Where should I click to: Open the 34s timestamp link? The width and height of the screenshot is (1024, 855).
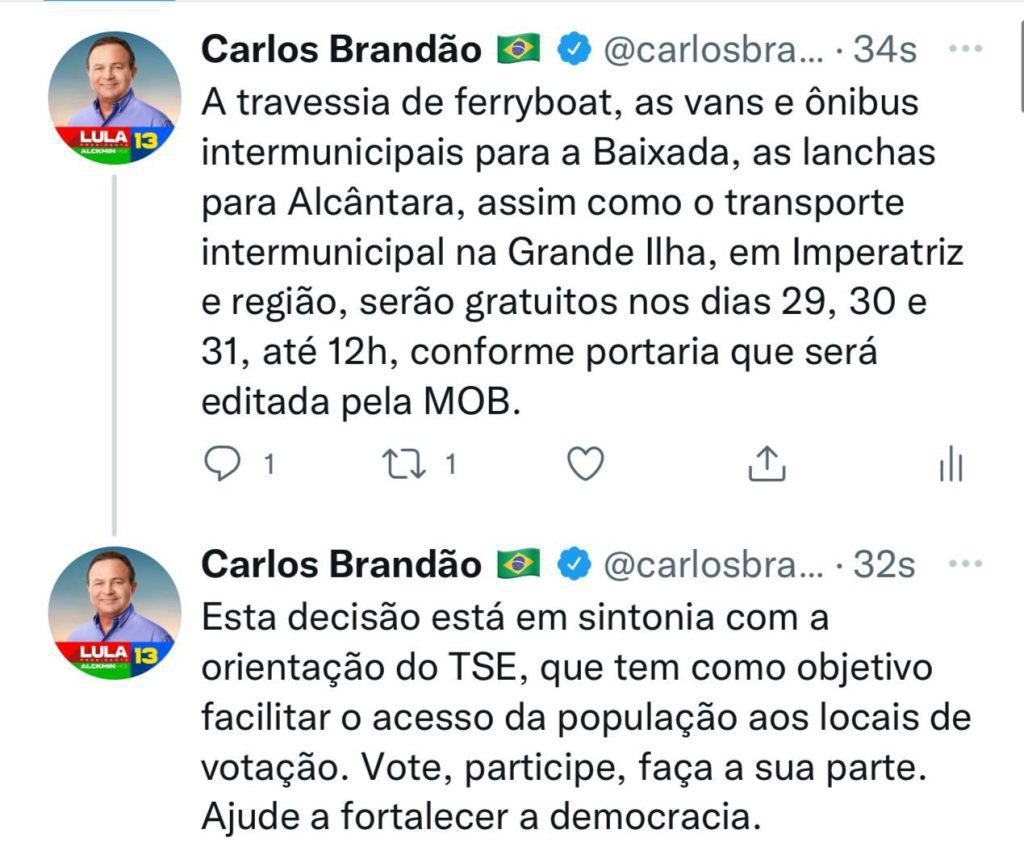click(884, 49)
